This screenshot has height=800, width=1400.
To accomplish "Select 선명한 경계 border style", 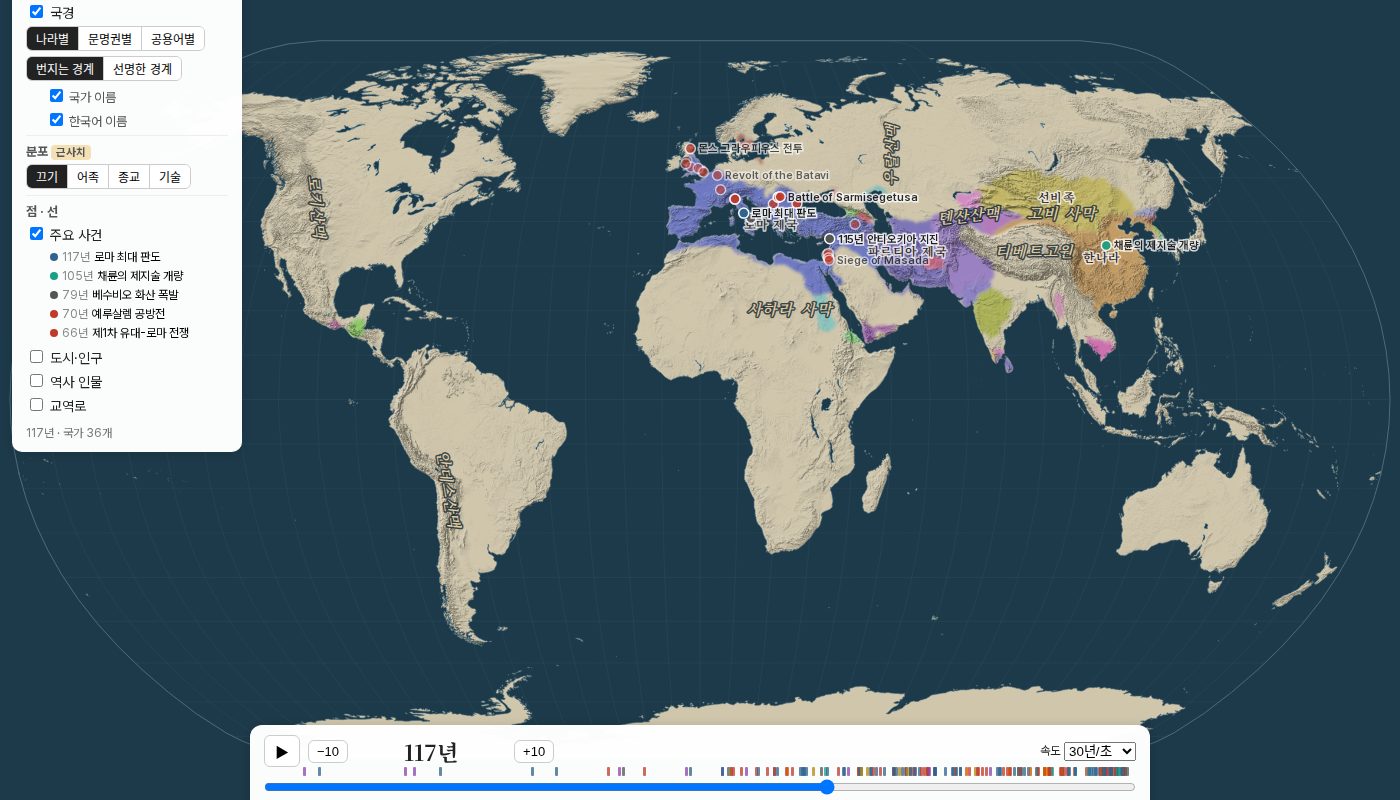I will 142,69.
